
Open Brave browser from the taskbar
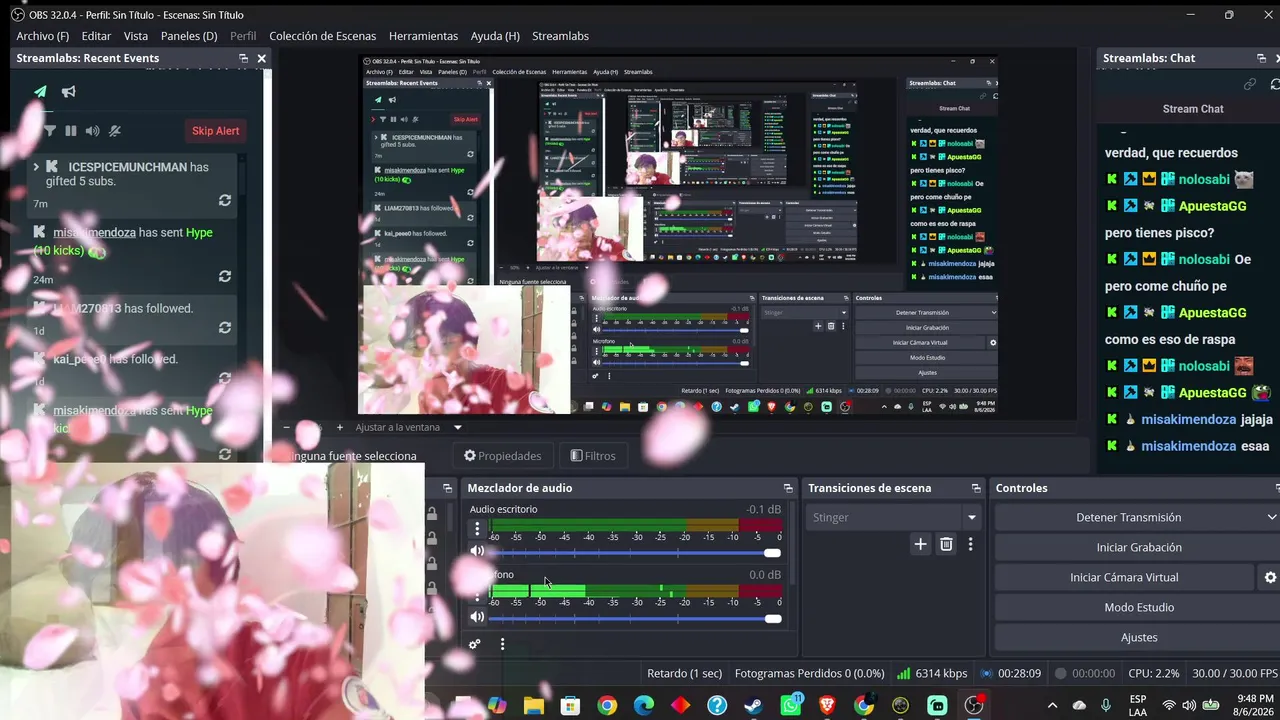pyautogui.click(x=827, y=706)
